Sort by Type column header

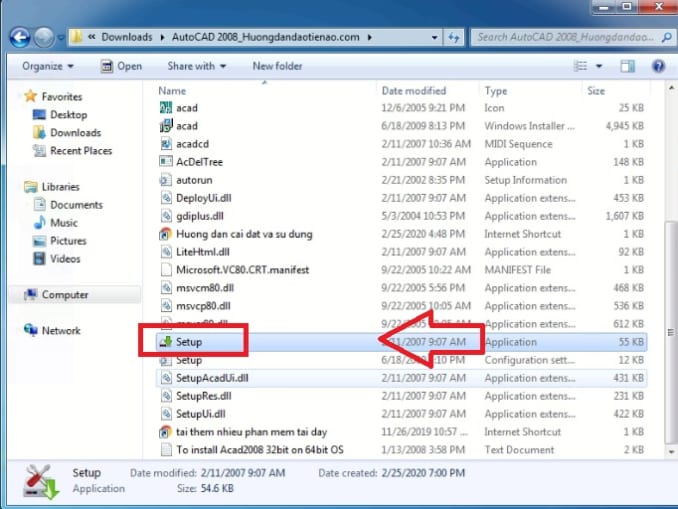pos(496,91)
